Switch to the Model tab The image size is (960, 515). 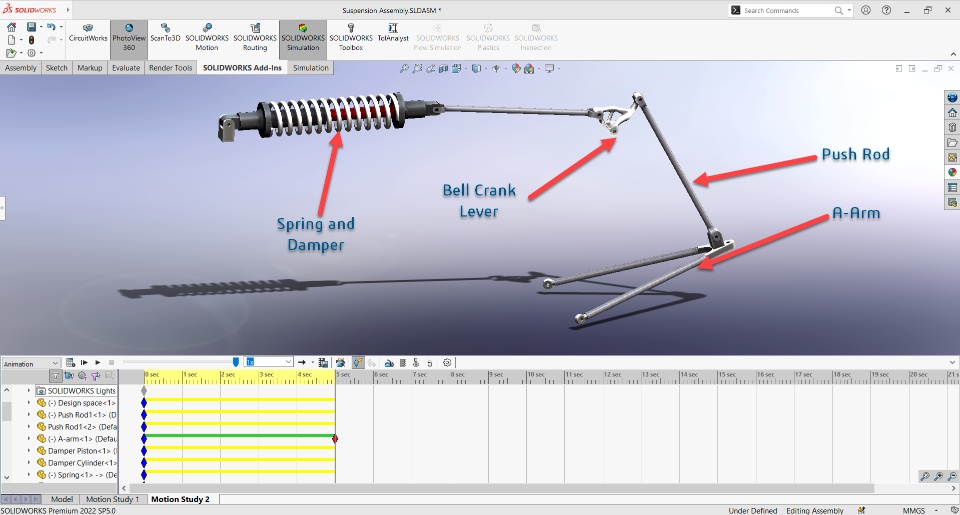point(62,499)
